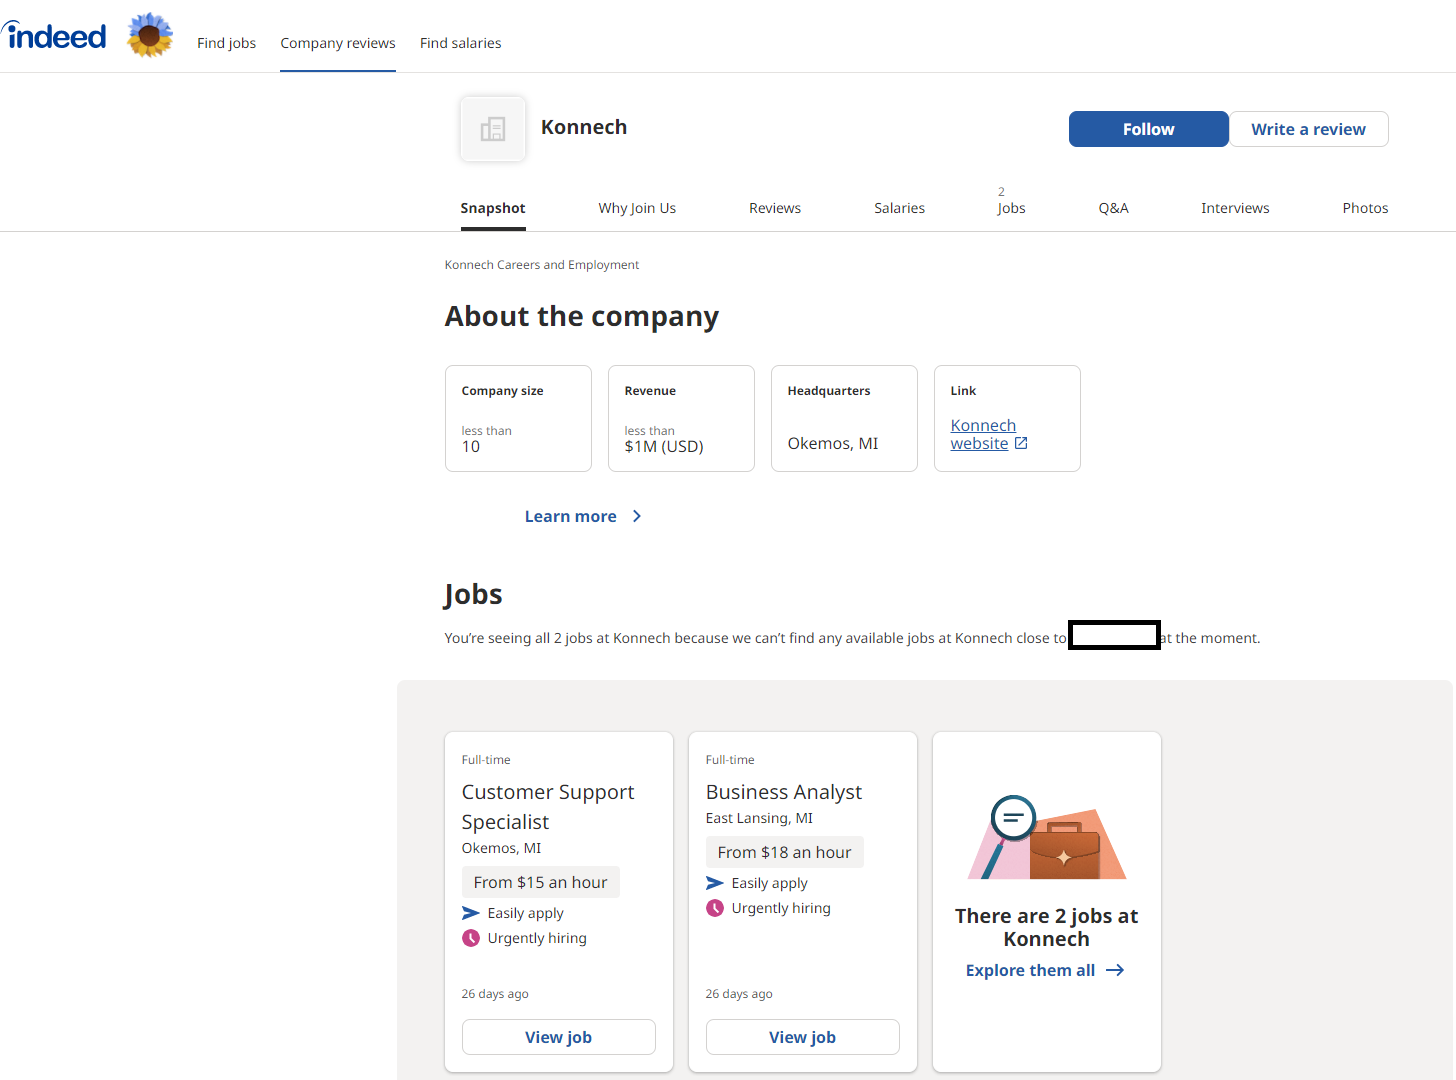The image size is (1456, 1080).
Task: Switch to the Q&A tab
Action: (1114, 208)
